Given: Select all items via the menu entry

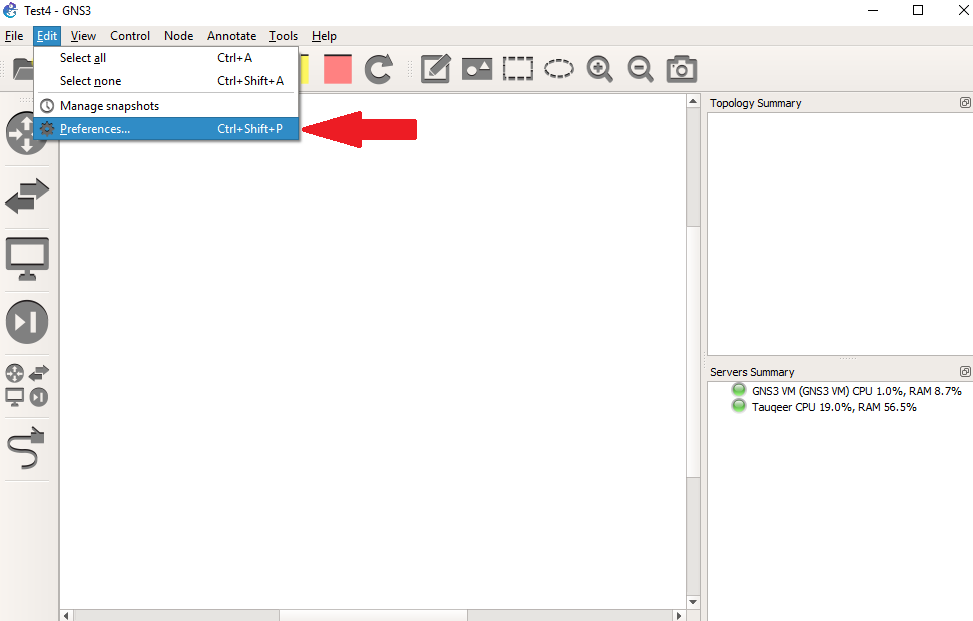Looking at the screenshot, I should 80,58.
